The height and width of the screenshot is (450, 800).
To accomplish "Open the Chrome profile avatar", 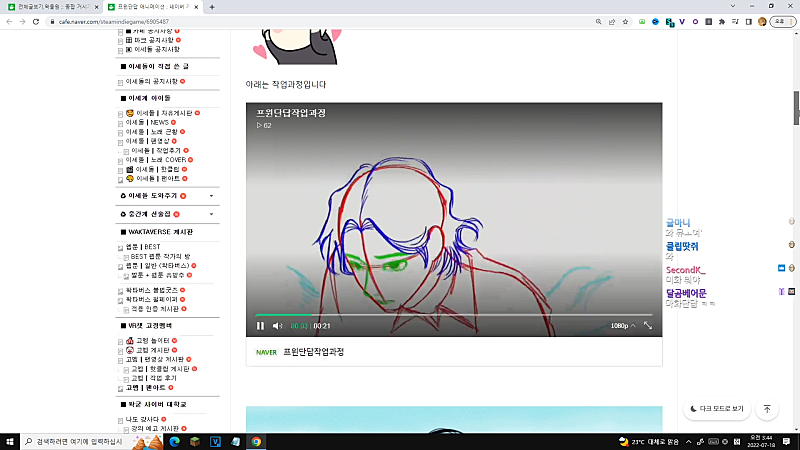I will coord(762,22).
